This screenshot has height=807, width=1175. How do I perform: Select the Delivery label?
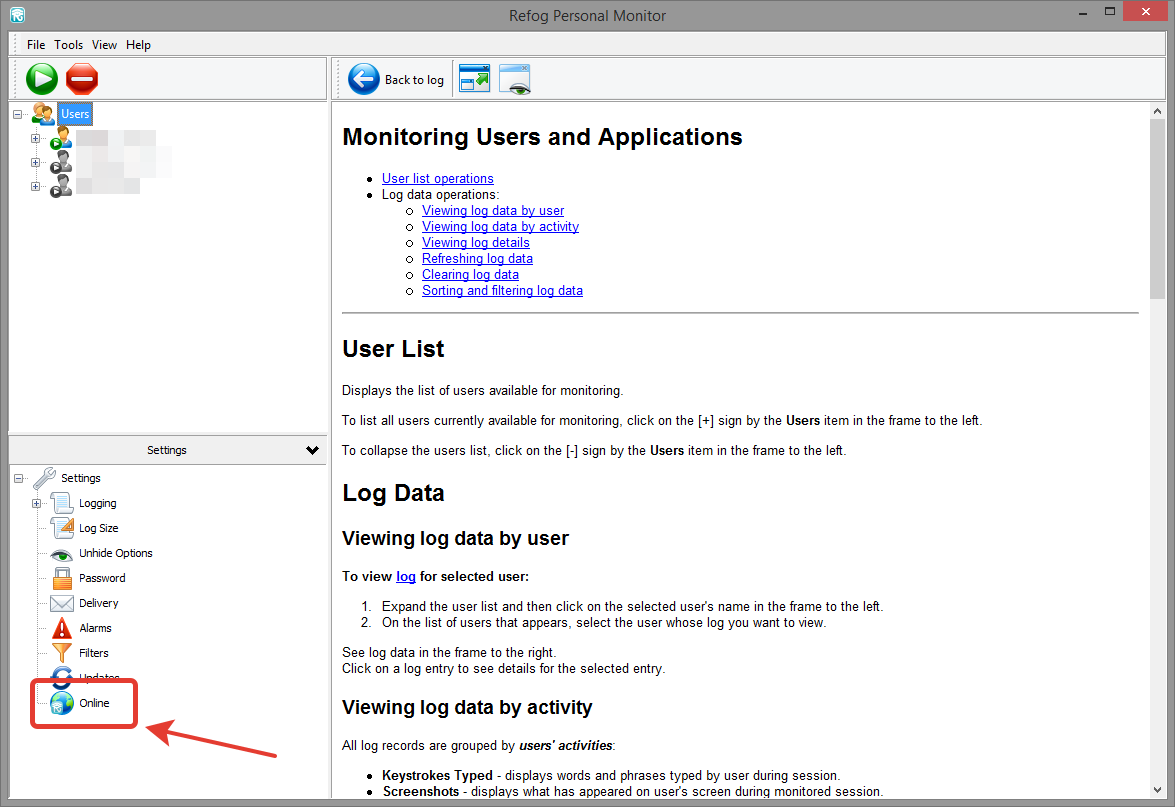click(98, 603)
